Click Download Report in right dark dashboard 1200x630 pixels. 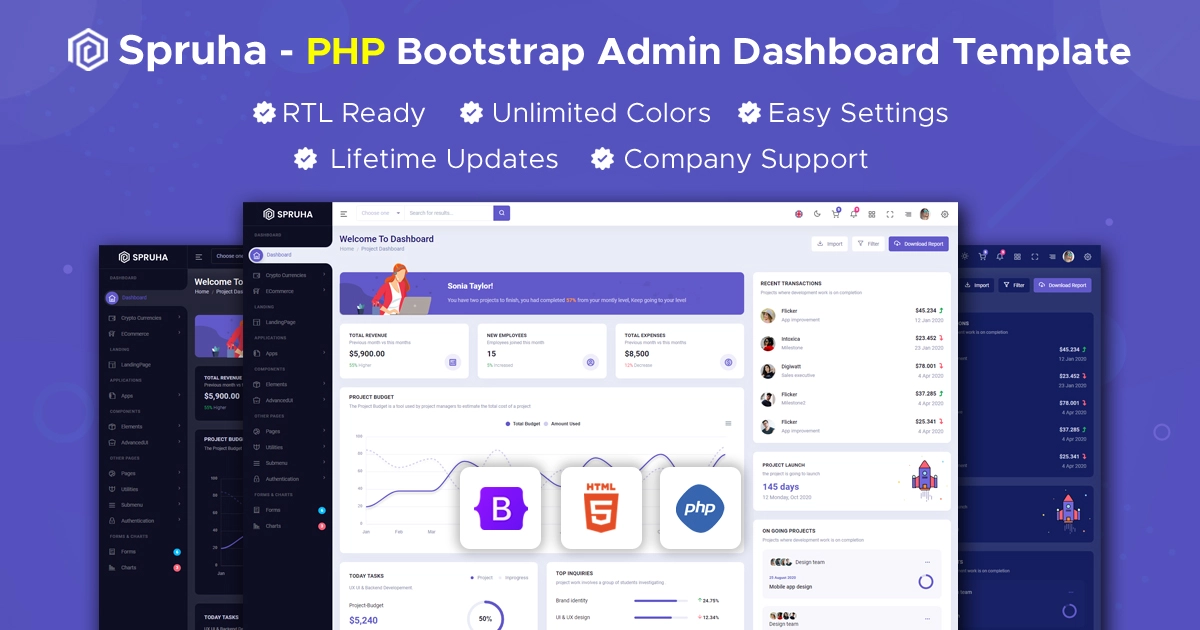[x=1062, y=285]
